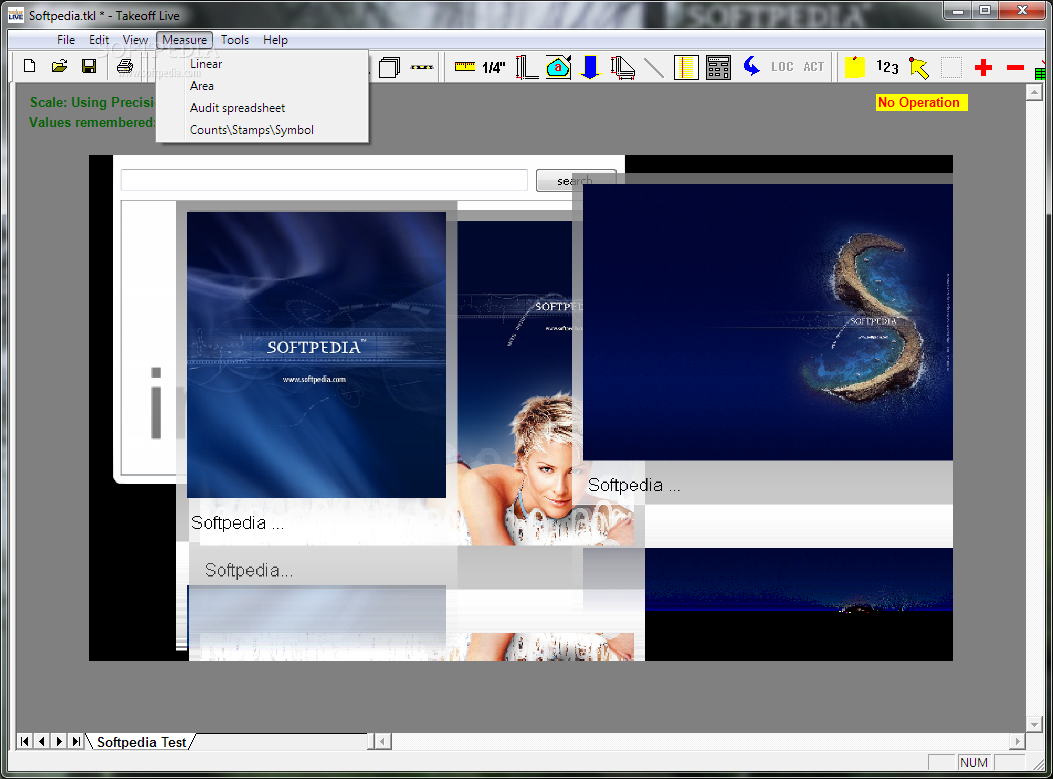Open the Edit menu
This screenshot has height=779, width=1053.
99,40
